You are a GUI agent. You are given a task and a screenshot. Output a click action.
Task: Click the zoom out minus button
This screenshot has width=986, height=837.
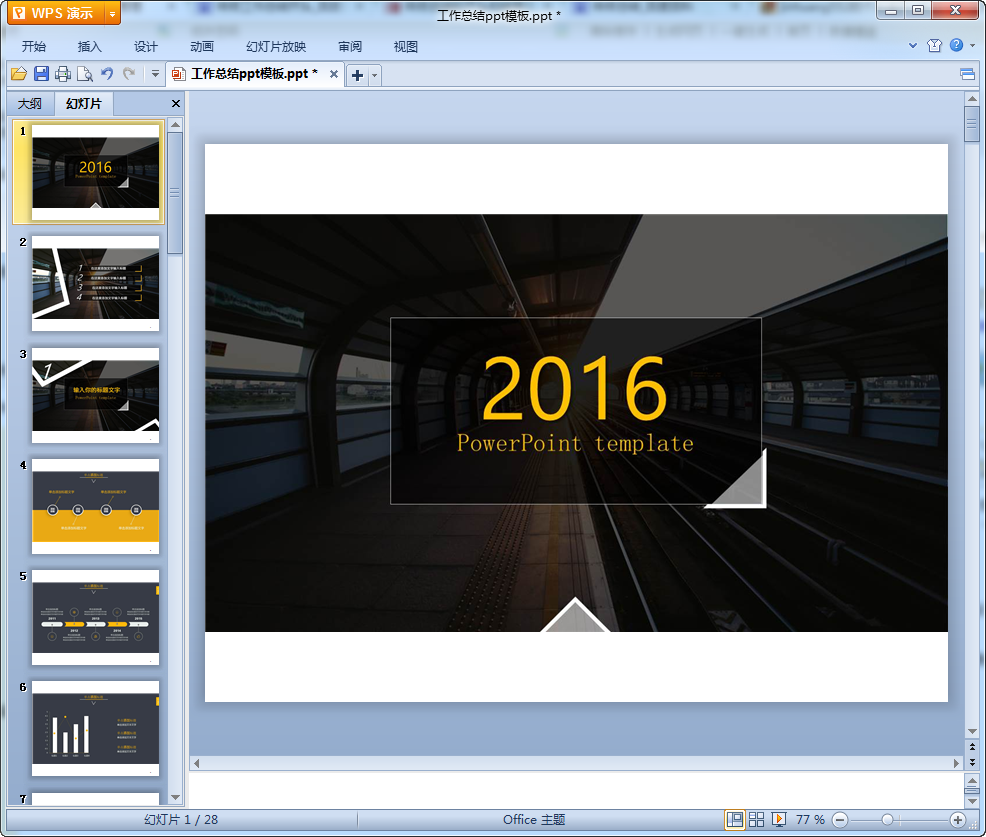point(840,819)
